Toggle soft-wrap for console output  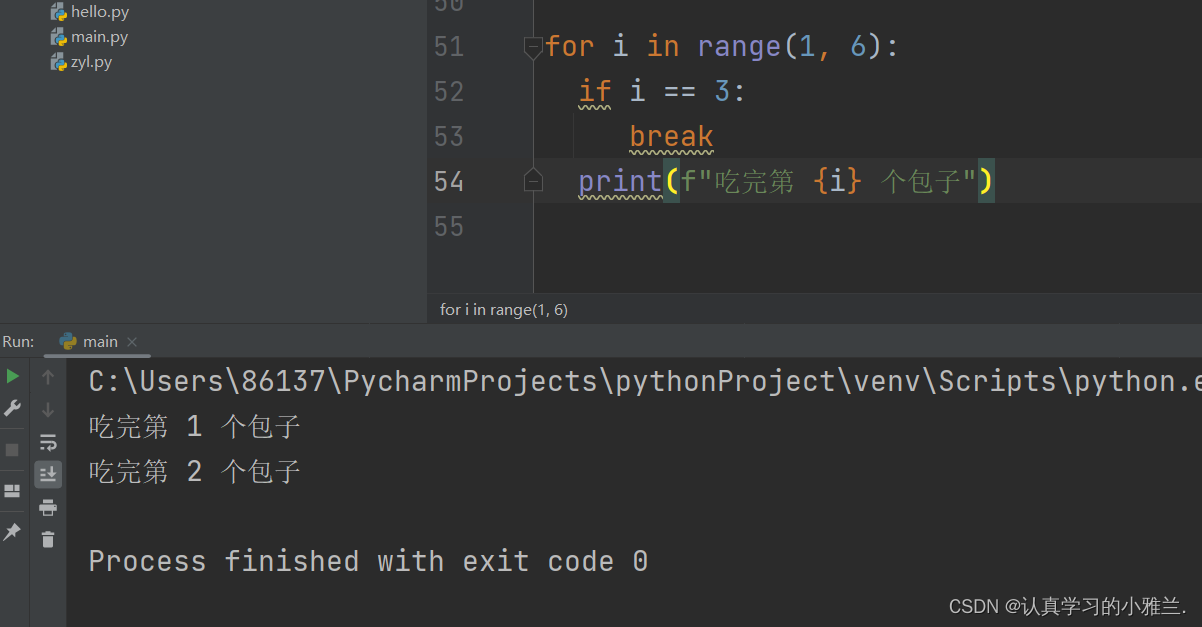pyautogui.click(x=47, y=442)
